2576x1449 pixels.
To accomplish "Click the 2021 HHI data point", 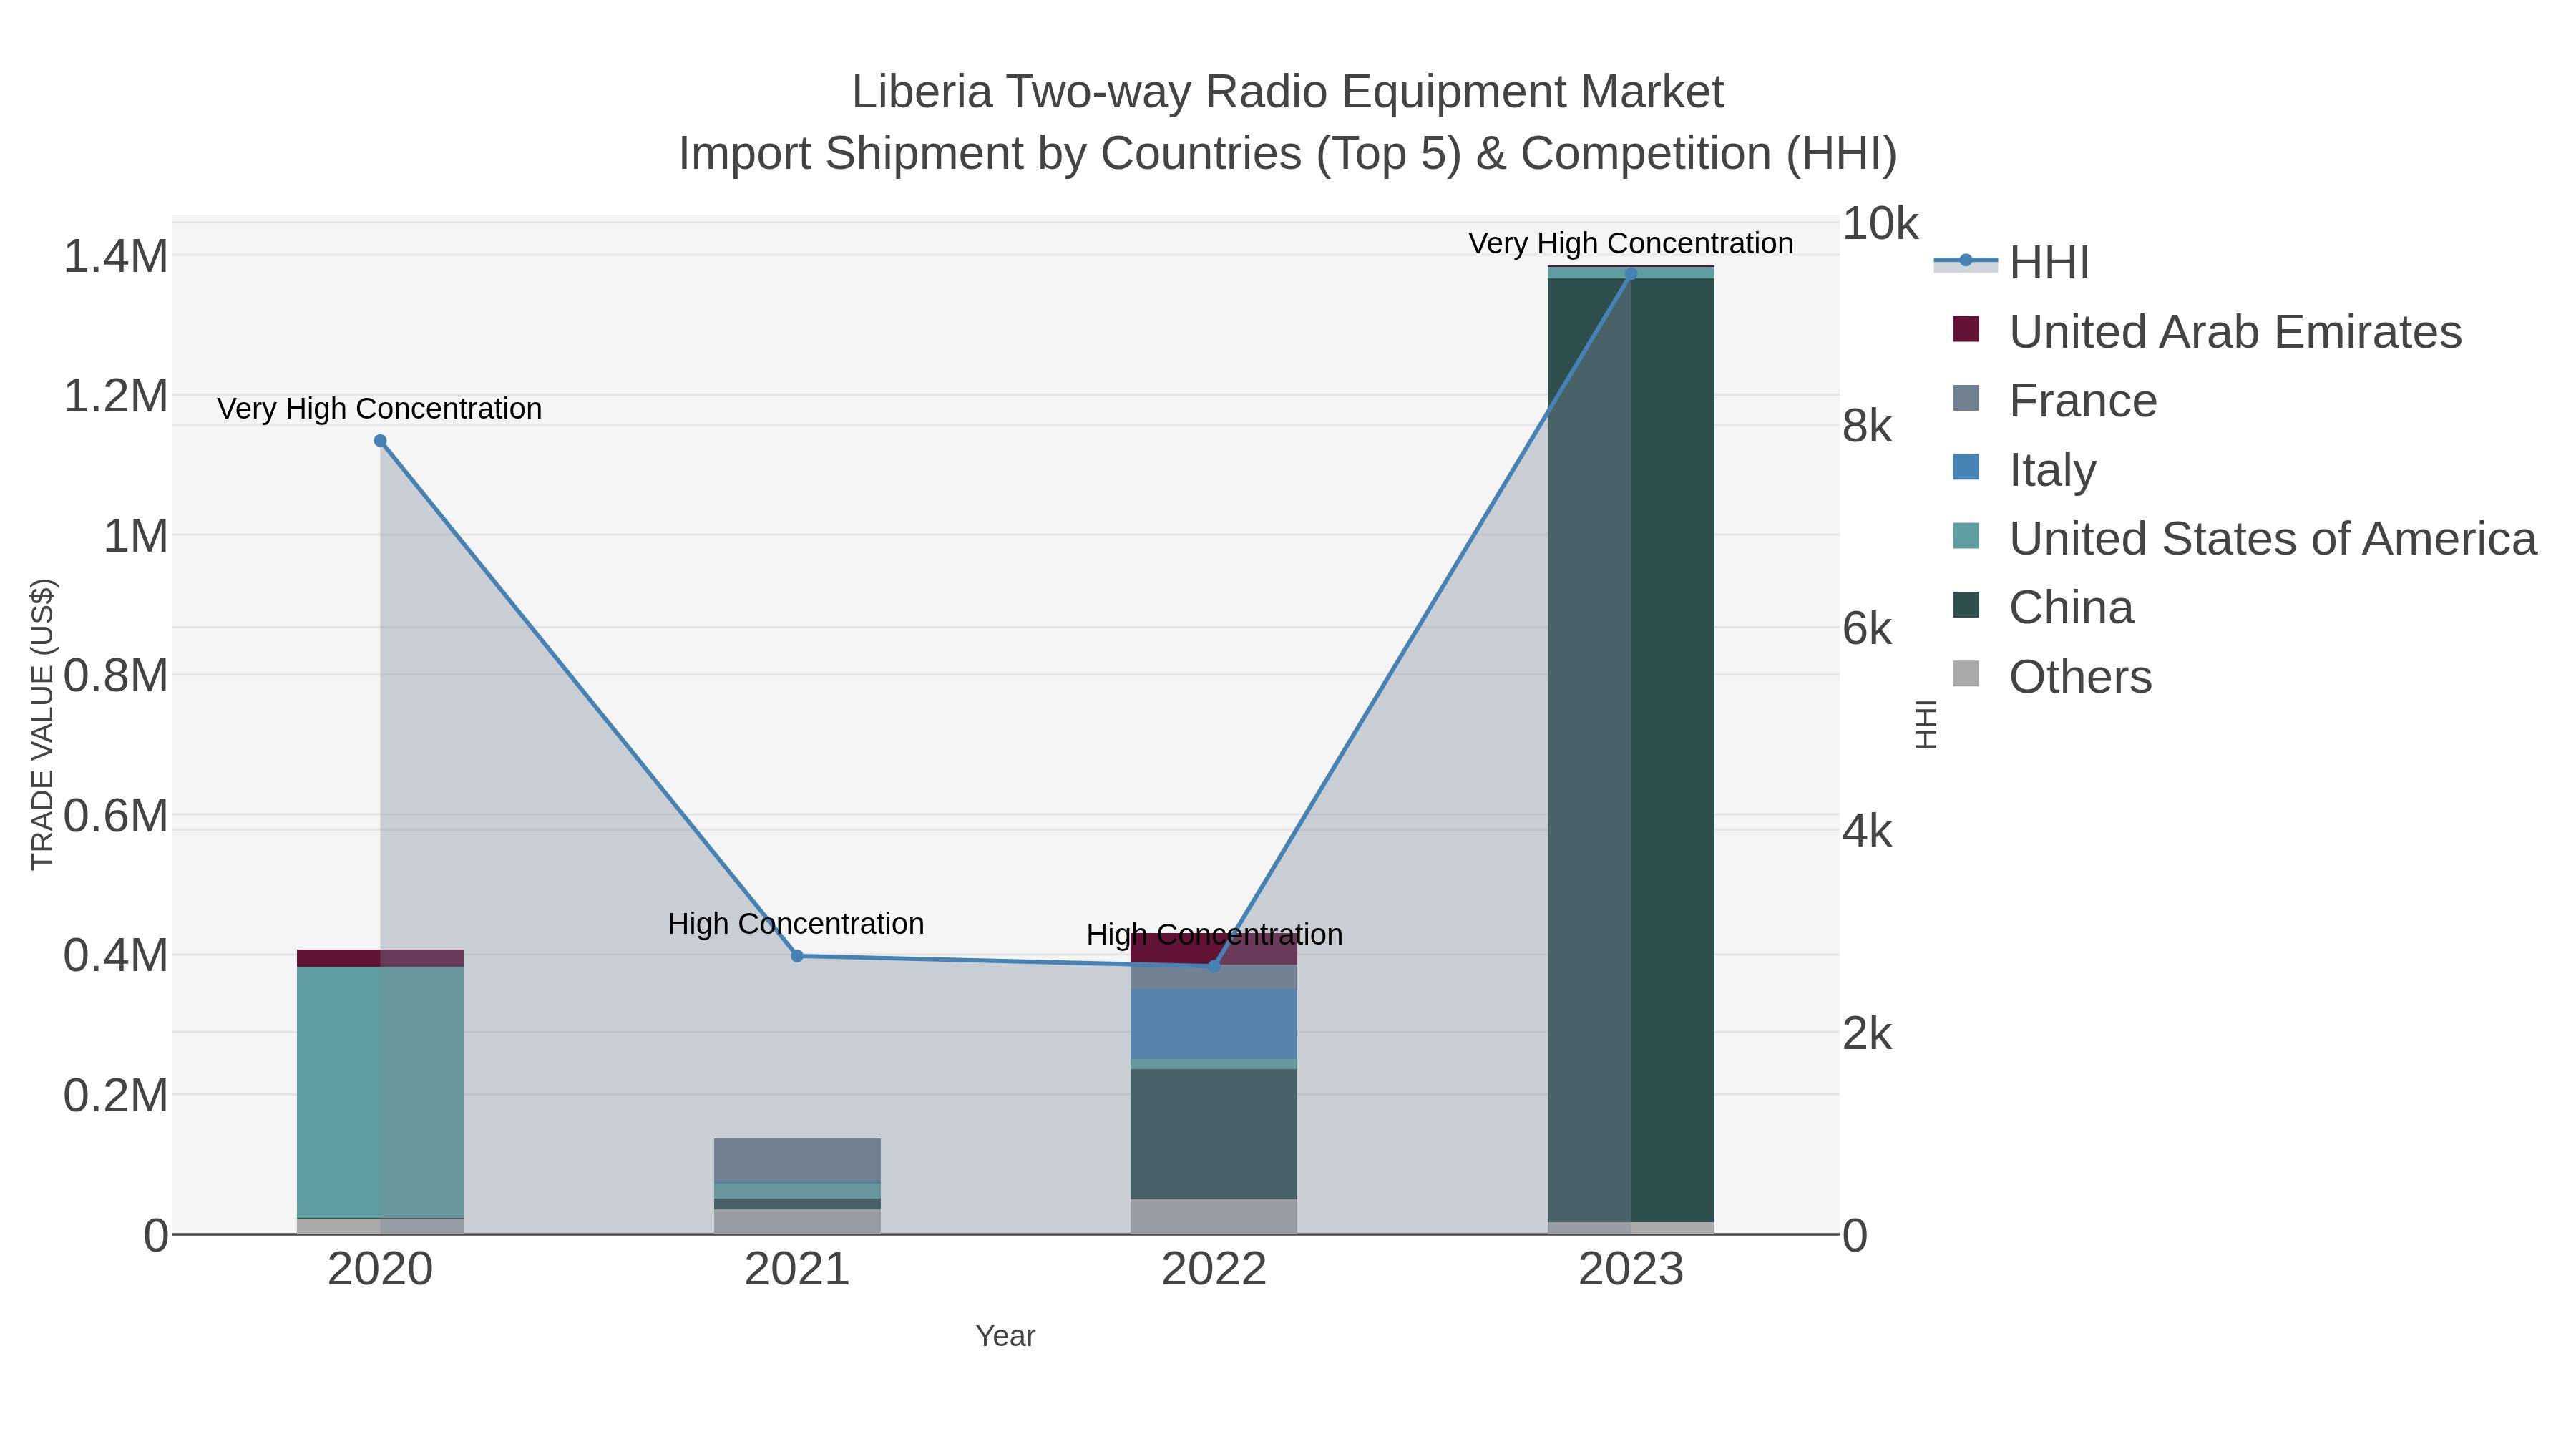I will pyautogui.click(x=797, y=956).
